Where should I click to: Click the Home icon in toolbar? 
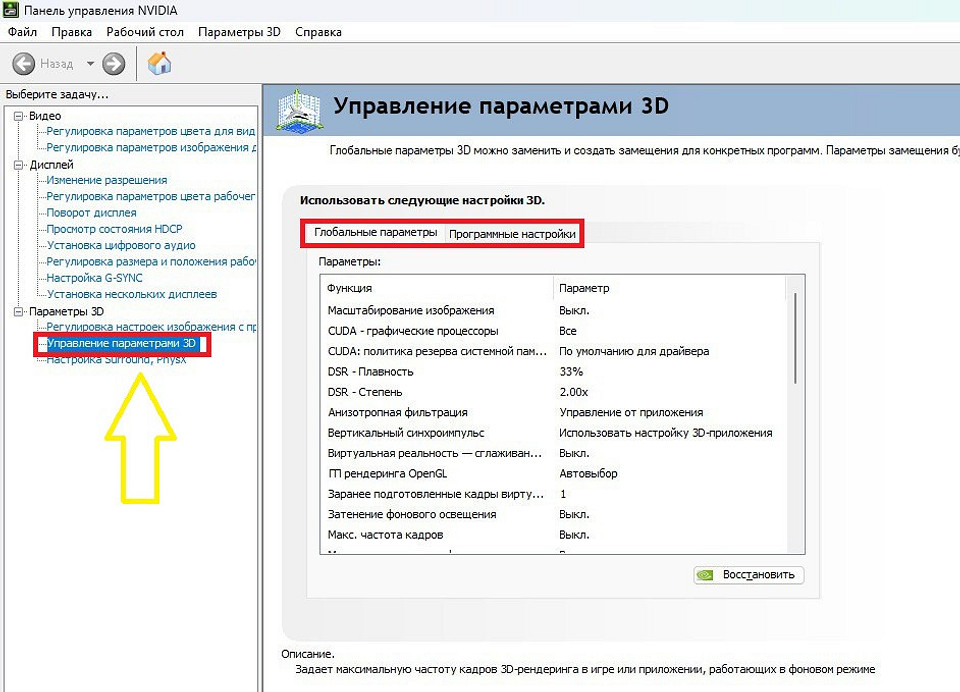pos(159,64)
